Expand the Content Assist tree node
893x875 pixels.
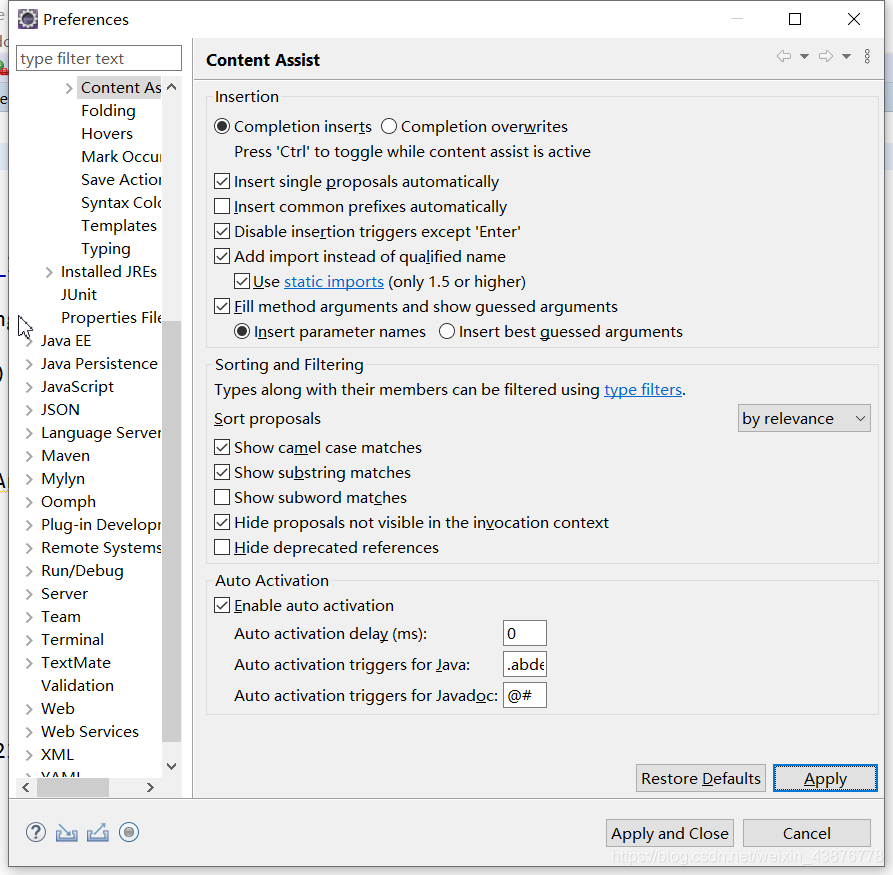(x=69, y=88)
